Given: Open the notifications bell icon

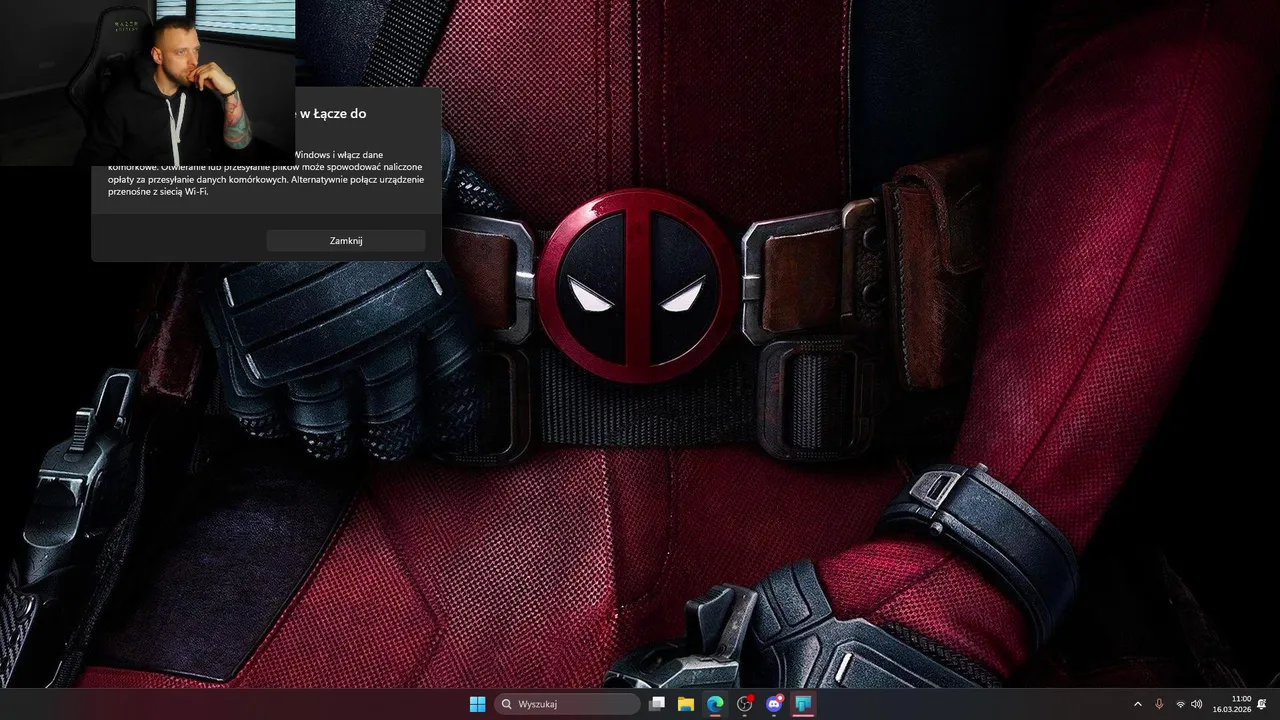Looking at the screenshot, I should [1263, 704].
